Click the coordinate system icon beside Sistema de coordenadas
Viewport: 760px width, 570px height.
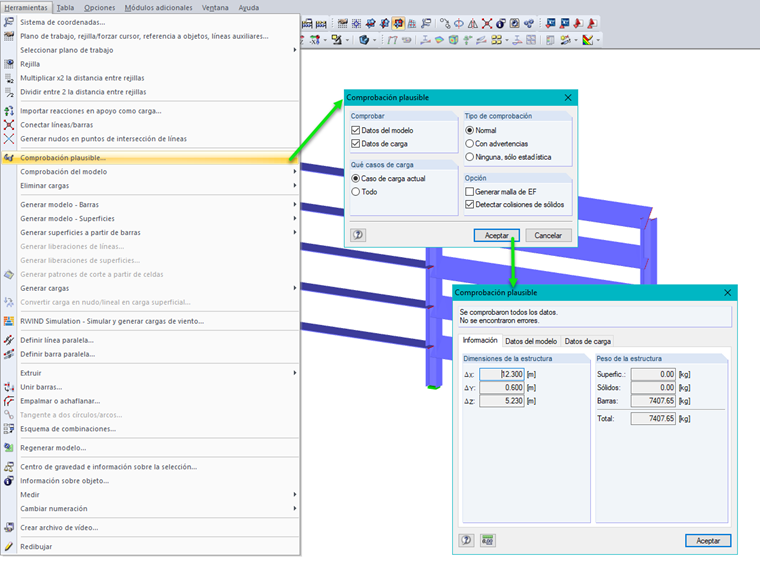tap(9, 22)
